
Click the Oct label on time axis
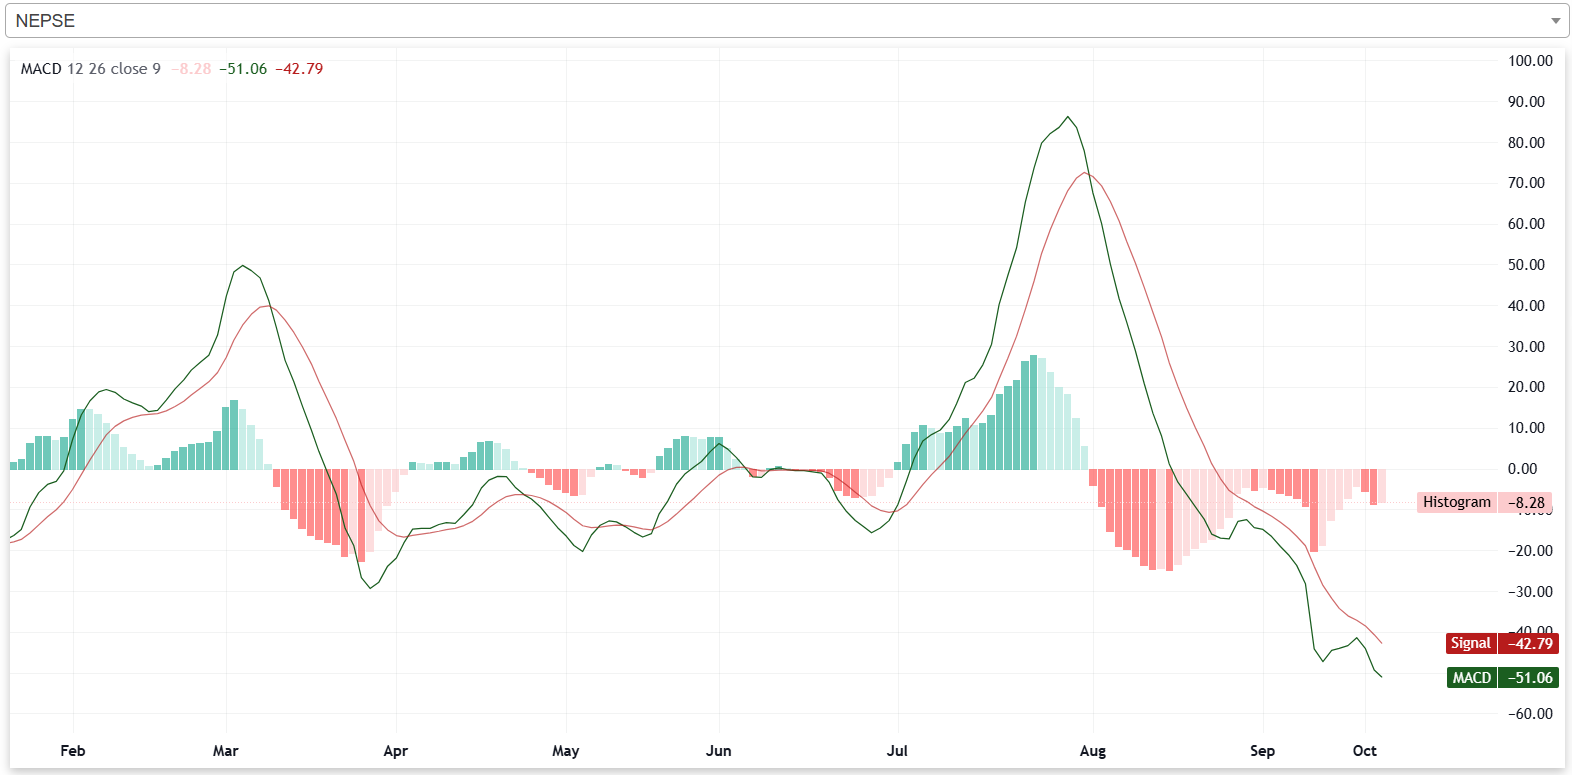pos(1364,751)
